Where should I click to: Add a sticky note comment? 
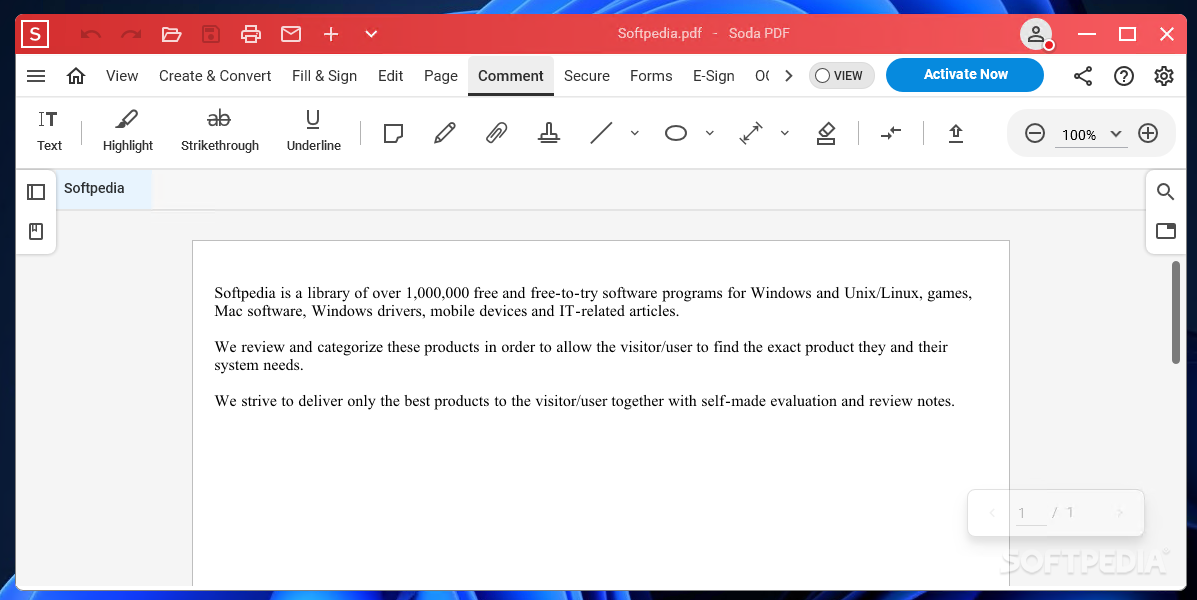coord(393,134)
